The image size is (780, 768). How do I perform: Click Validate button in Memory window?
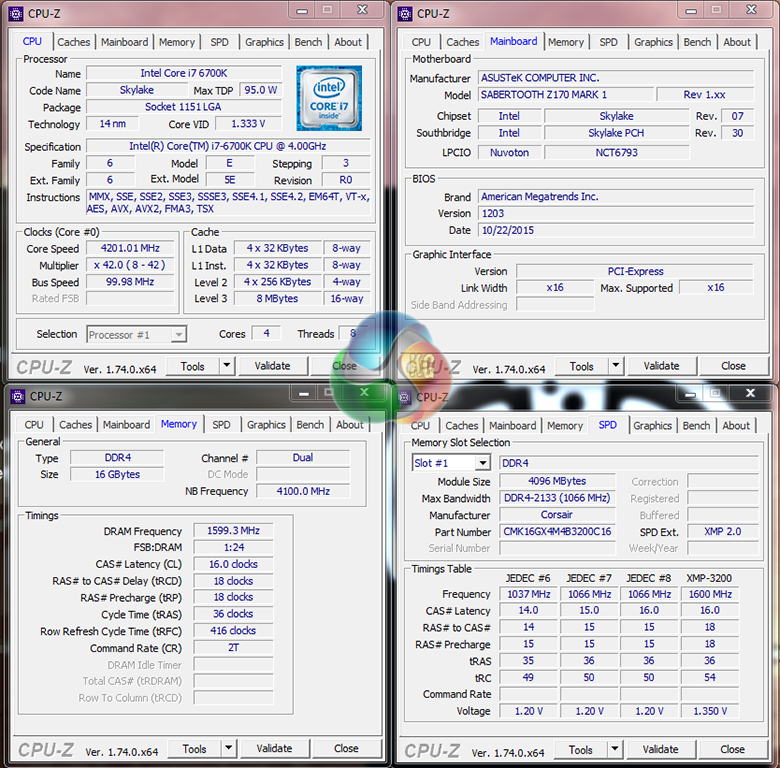tap(275, 748)
